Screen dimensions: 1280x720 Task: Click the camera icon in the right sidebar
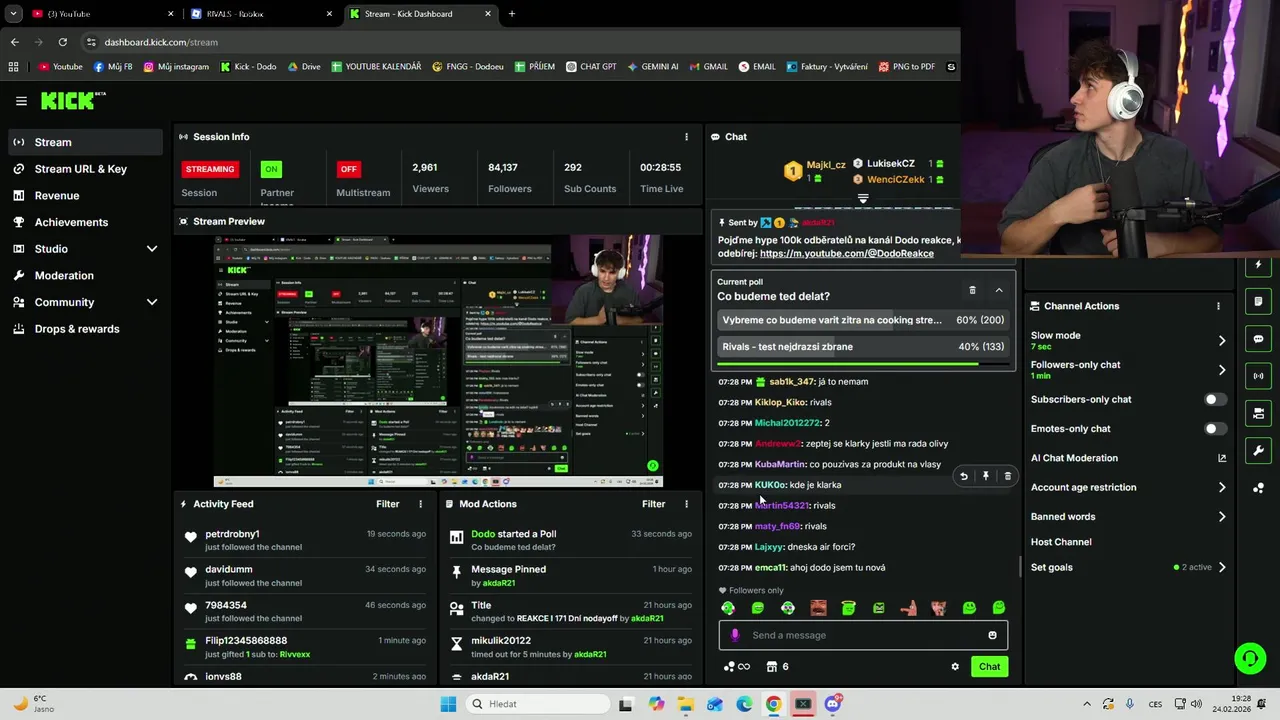pos(1259,413)
